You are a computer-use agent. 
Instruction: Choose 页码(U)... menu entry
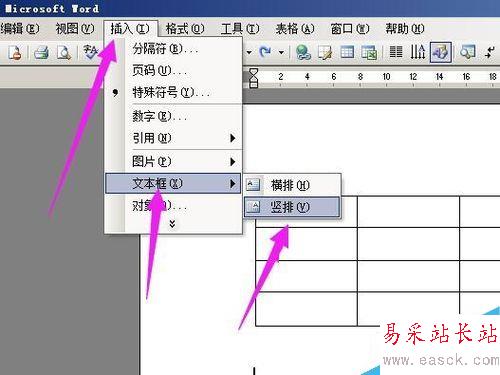[173, 70]
